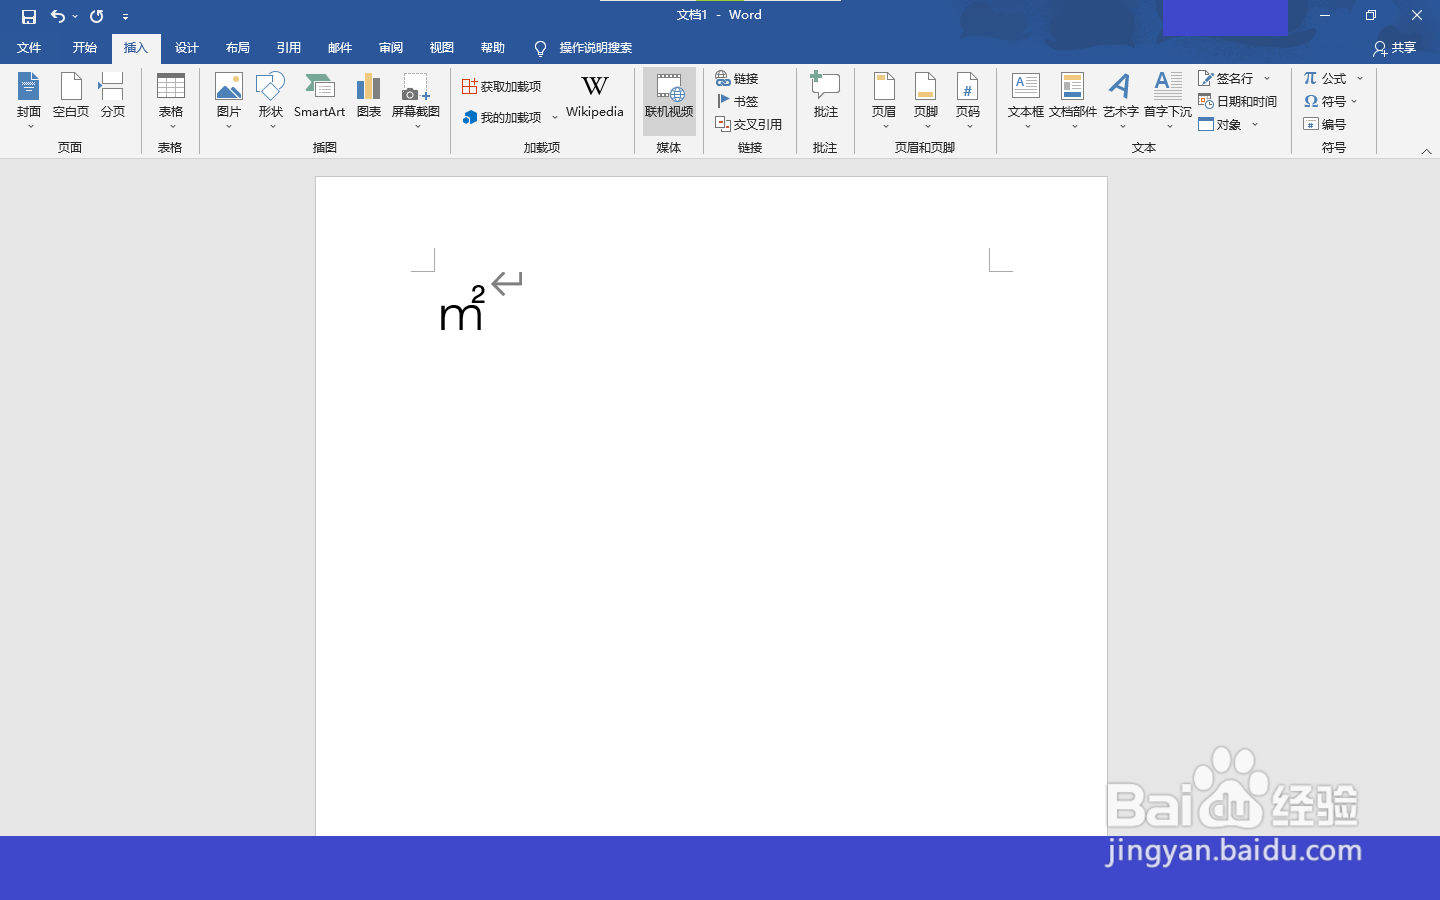Switch to the 审阅 tab
Screen dimensions: 1440x900
[391, 48]
